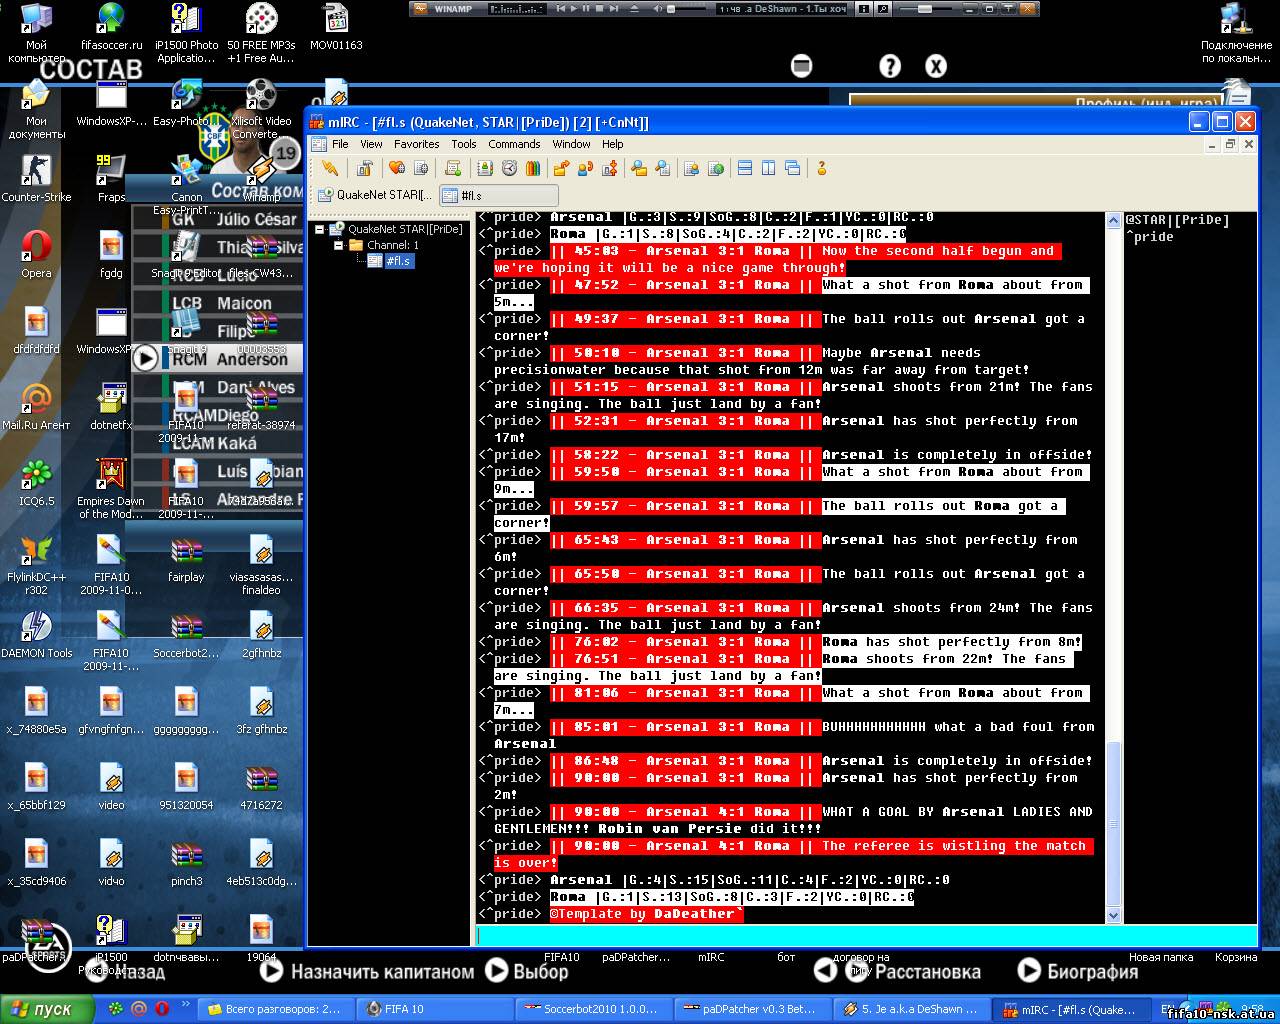Click the DCC Send File toolbar icon
The image size is (1280, 1024).
pos(561,168)
